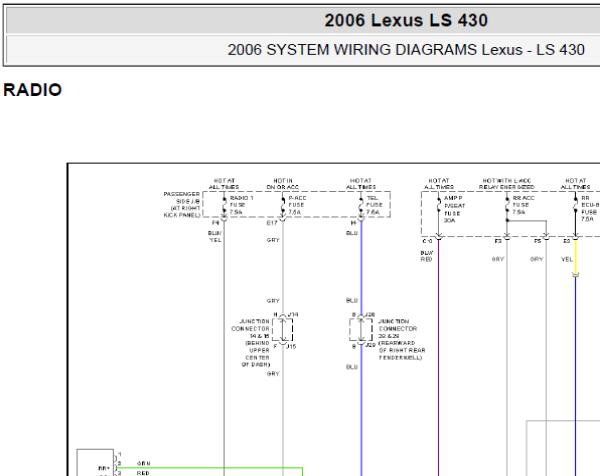Click 'HOT IN ON OR ACC' label
The width and height of the screenshot is (600, 476).
pos(283,184)
